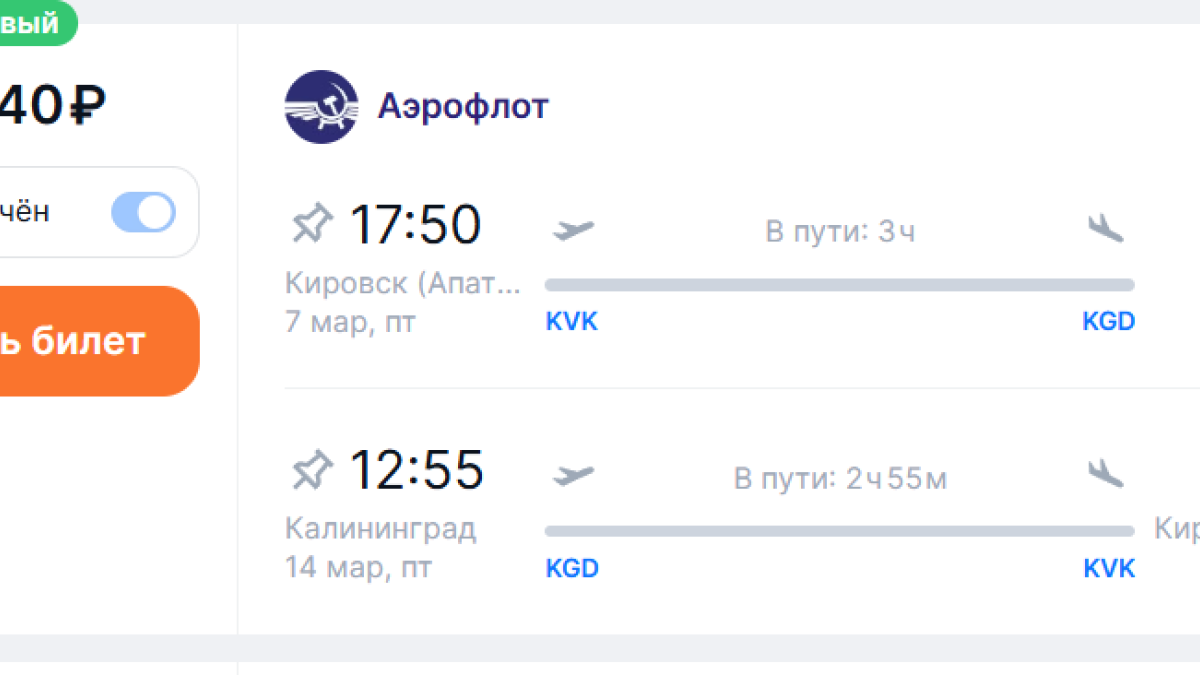Toggle the baggage included switch
The image size is (1200, 675).
tap(143, 212)
